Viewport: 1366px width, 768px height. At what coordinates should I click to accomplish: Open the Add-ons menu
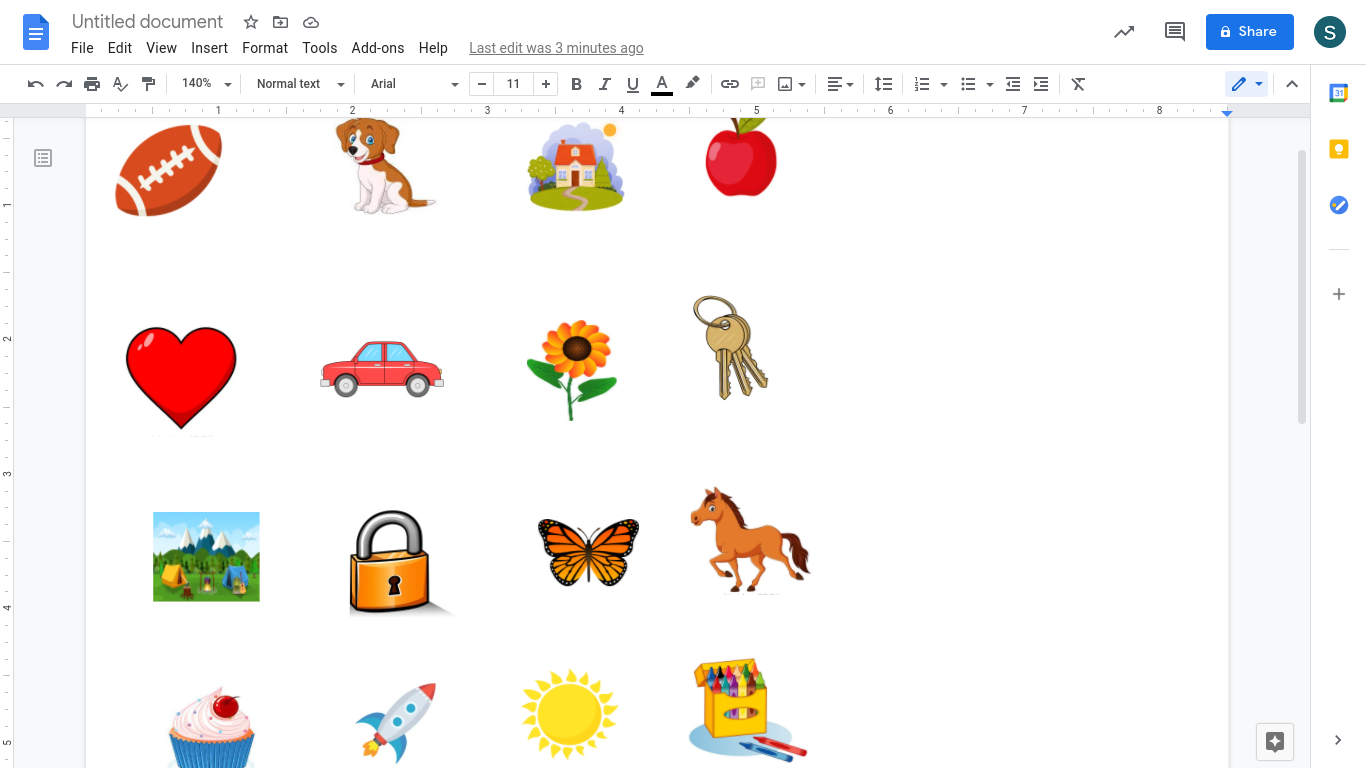(378, 48)
